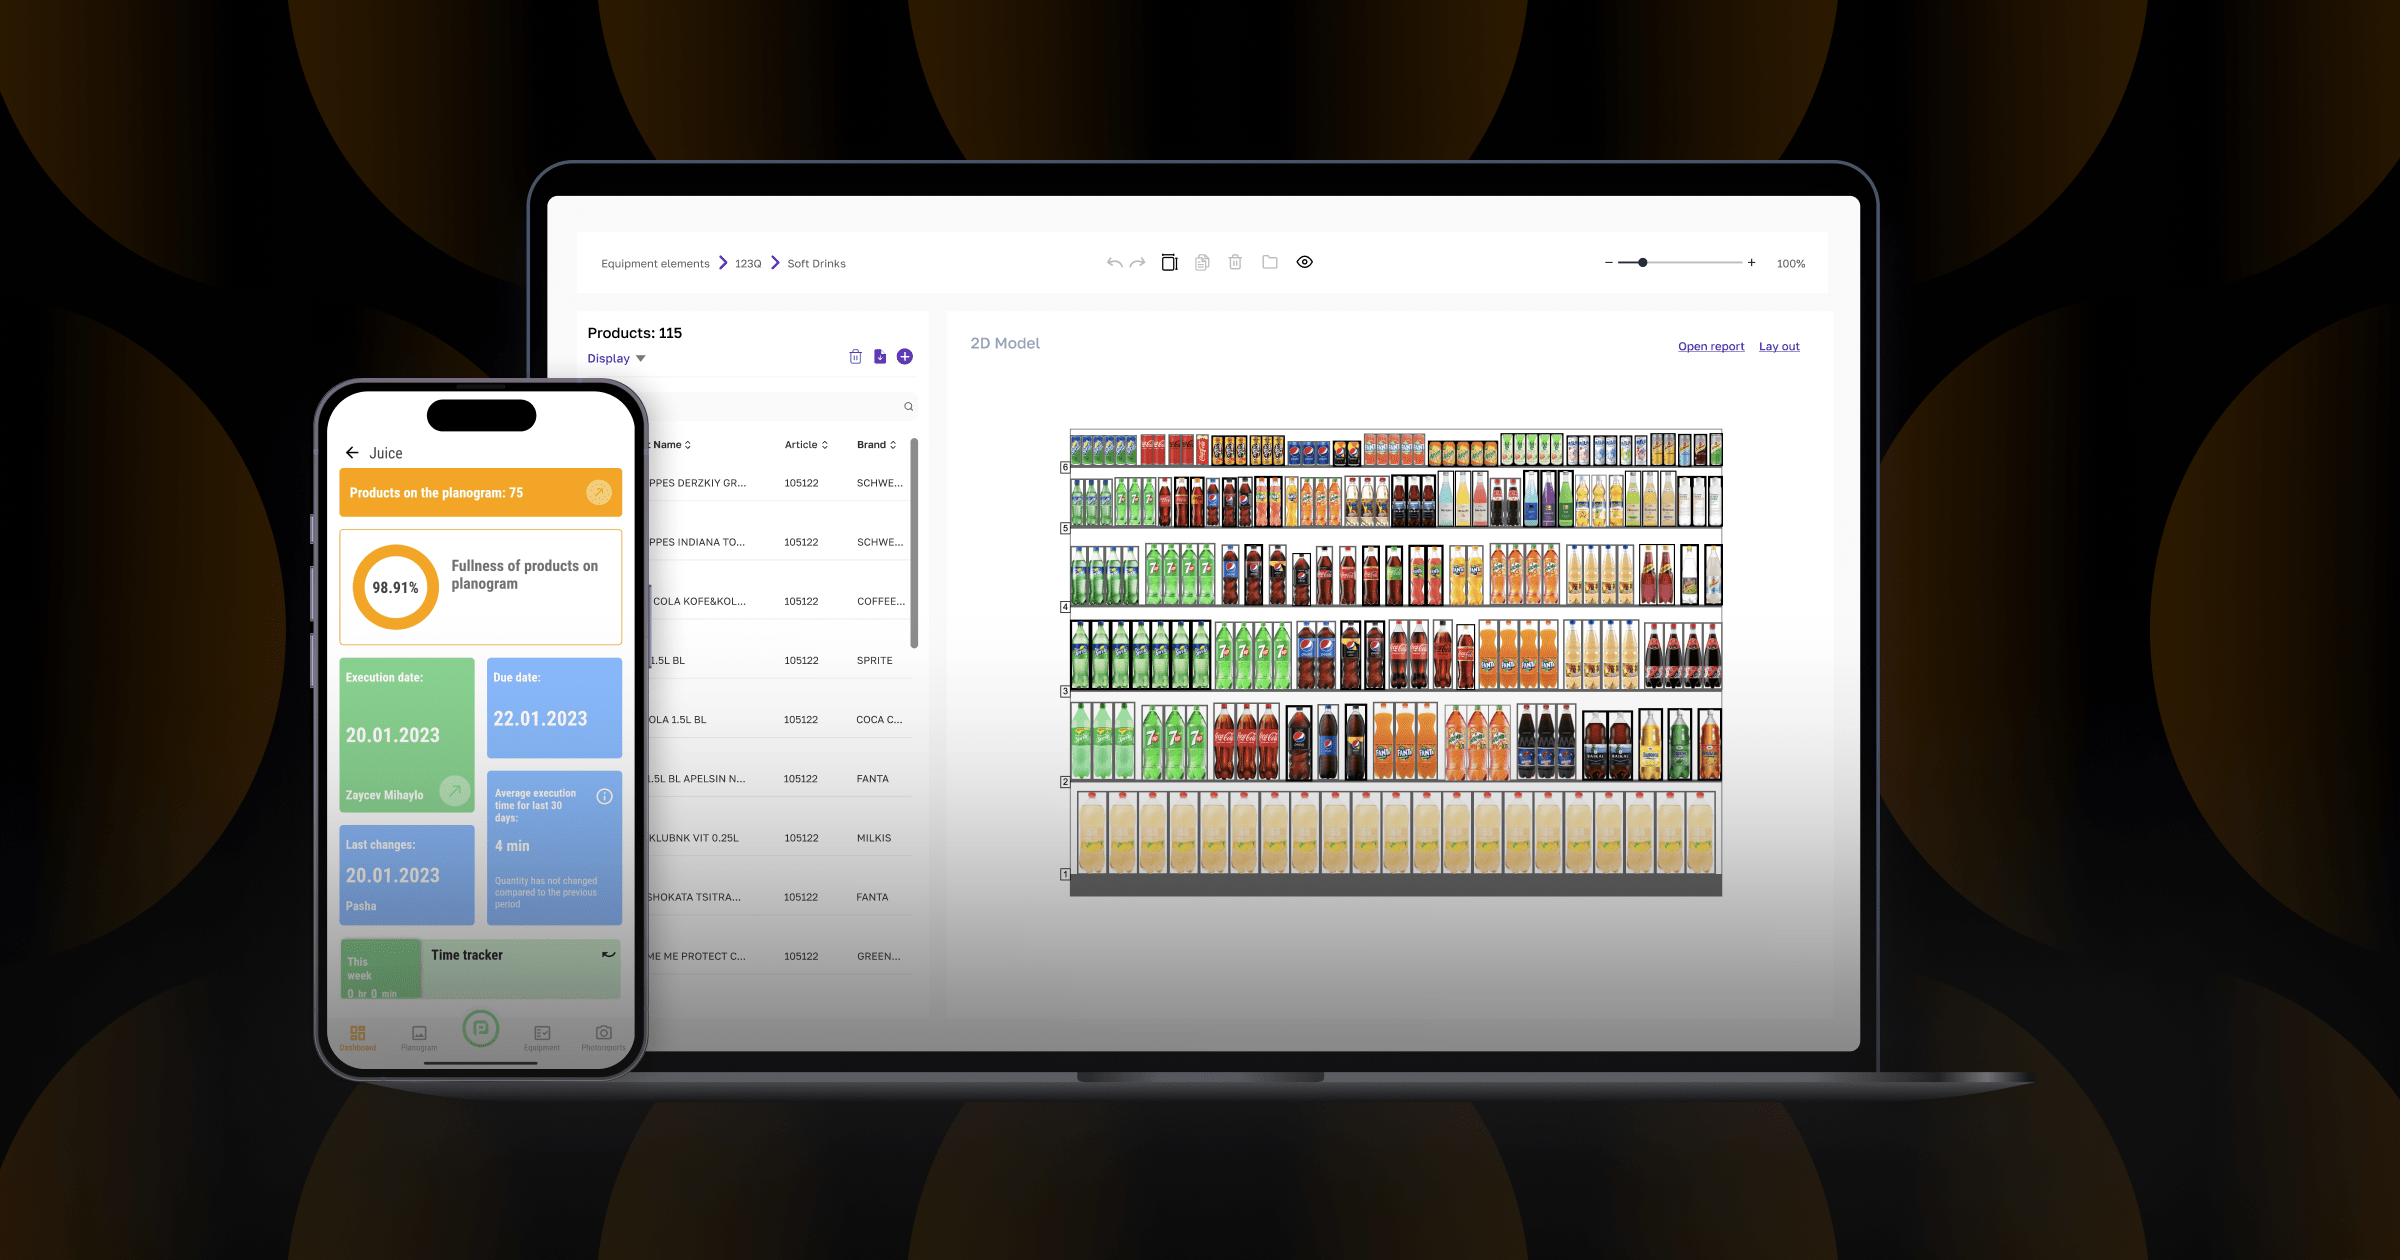Toggle the eye visibility icon in toolbar
This screenshot has height=1260, width=2400.
(x=1304, y=262)
